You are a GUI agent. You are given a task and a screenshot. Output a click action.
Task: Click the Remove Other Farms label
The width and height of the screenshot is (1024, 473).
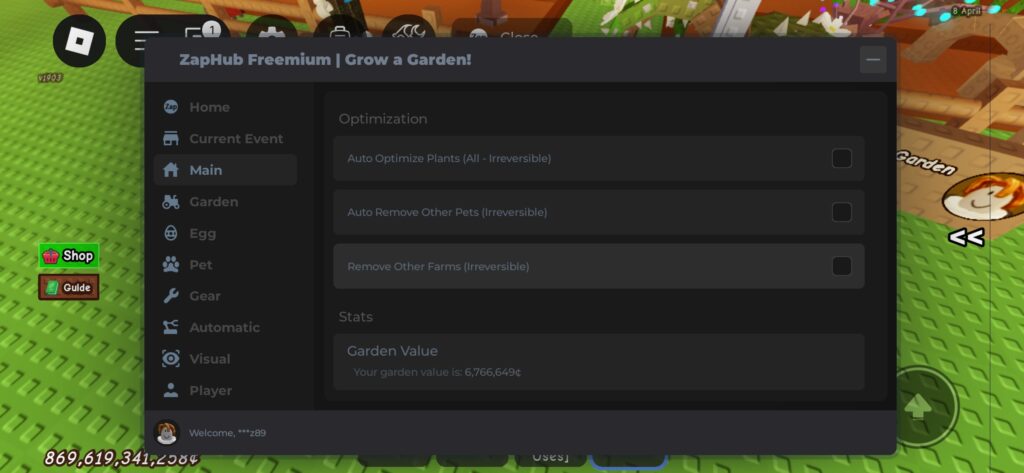pos(438,267)
